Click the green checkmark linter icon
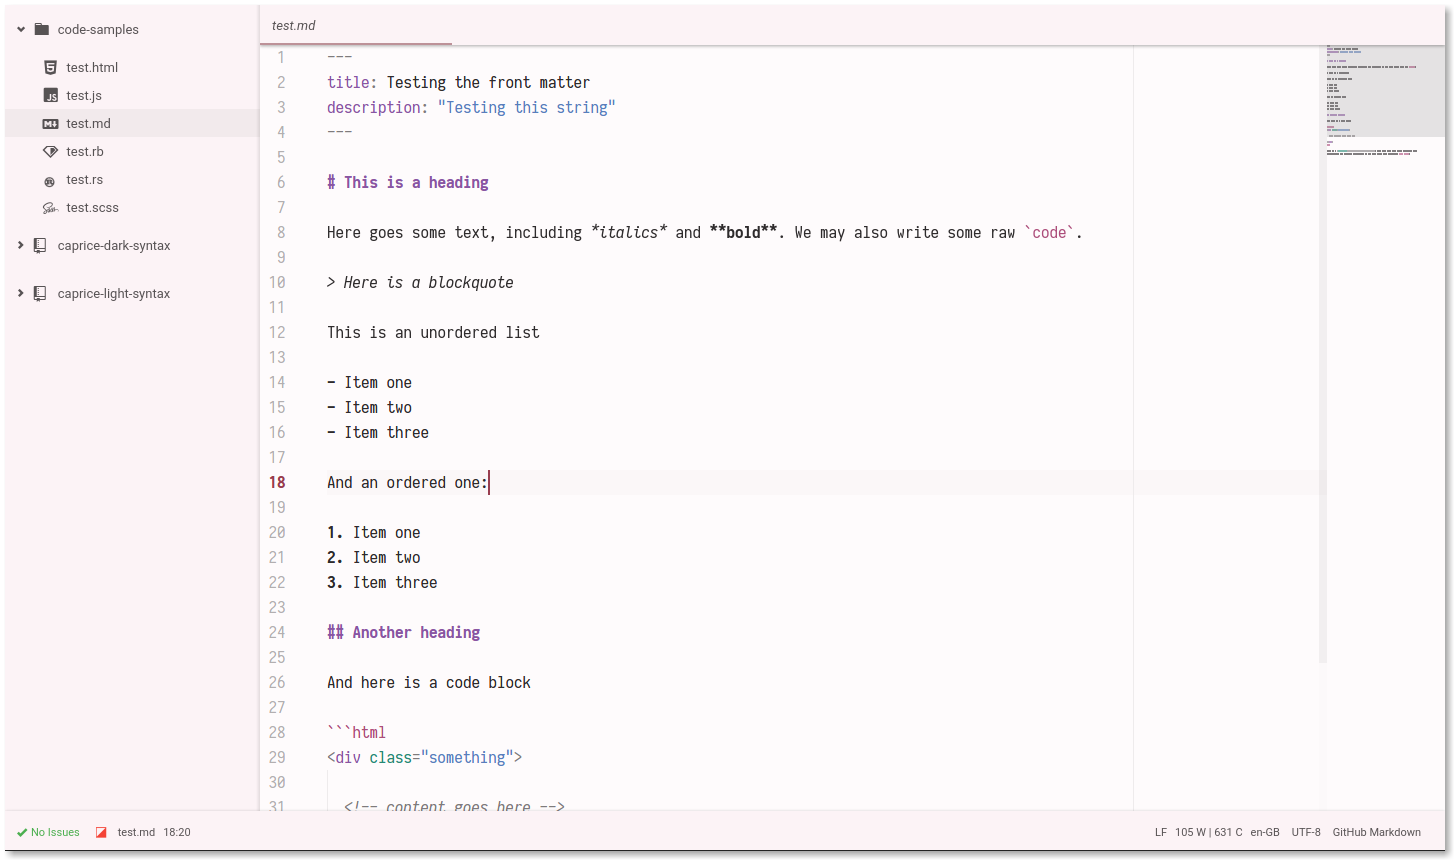Image resolution: width=1454 pixels, height=860 pixels. pos(22,832)
